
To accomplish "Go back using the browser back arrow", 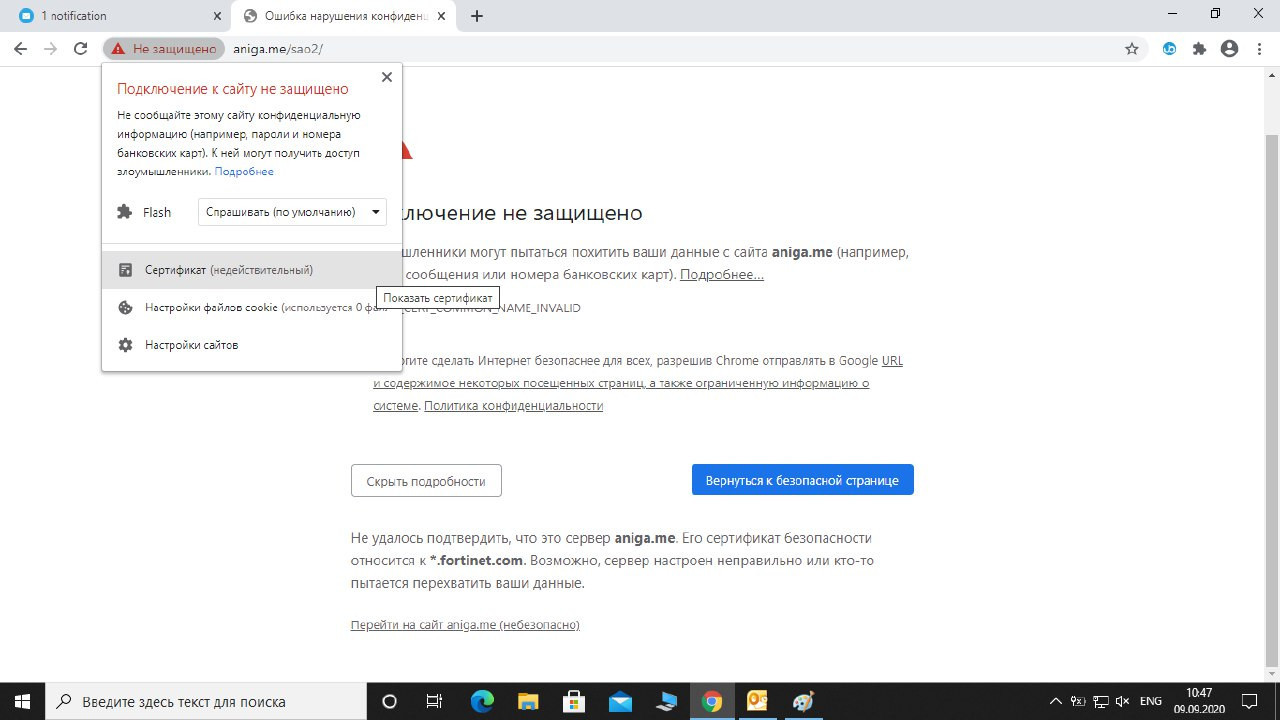I will pyautogui.click(x=20, y=48).
